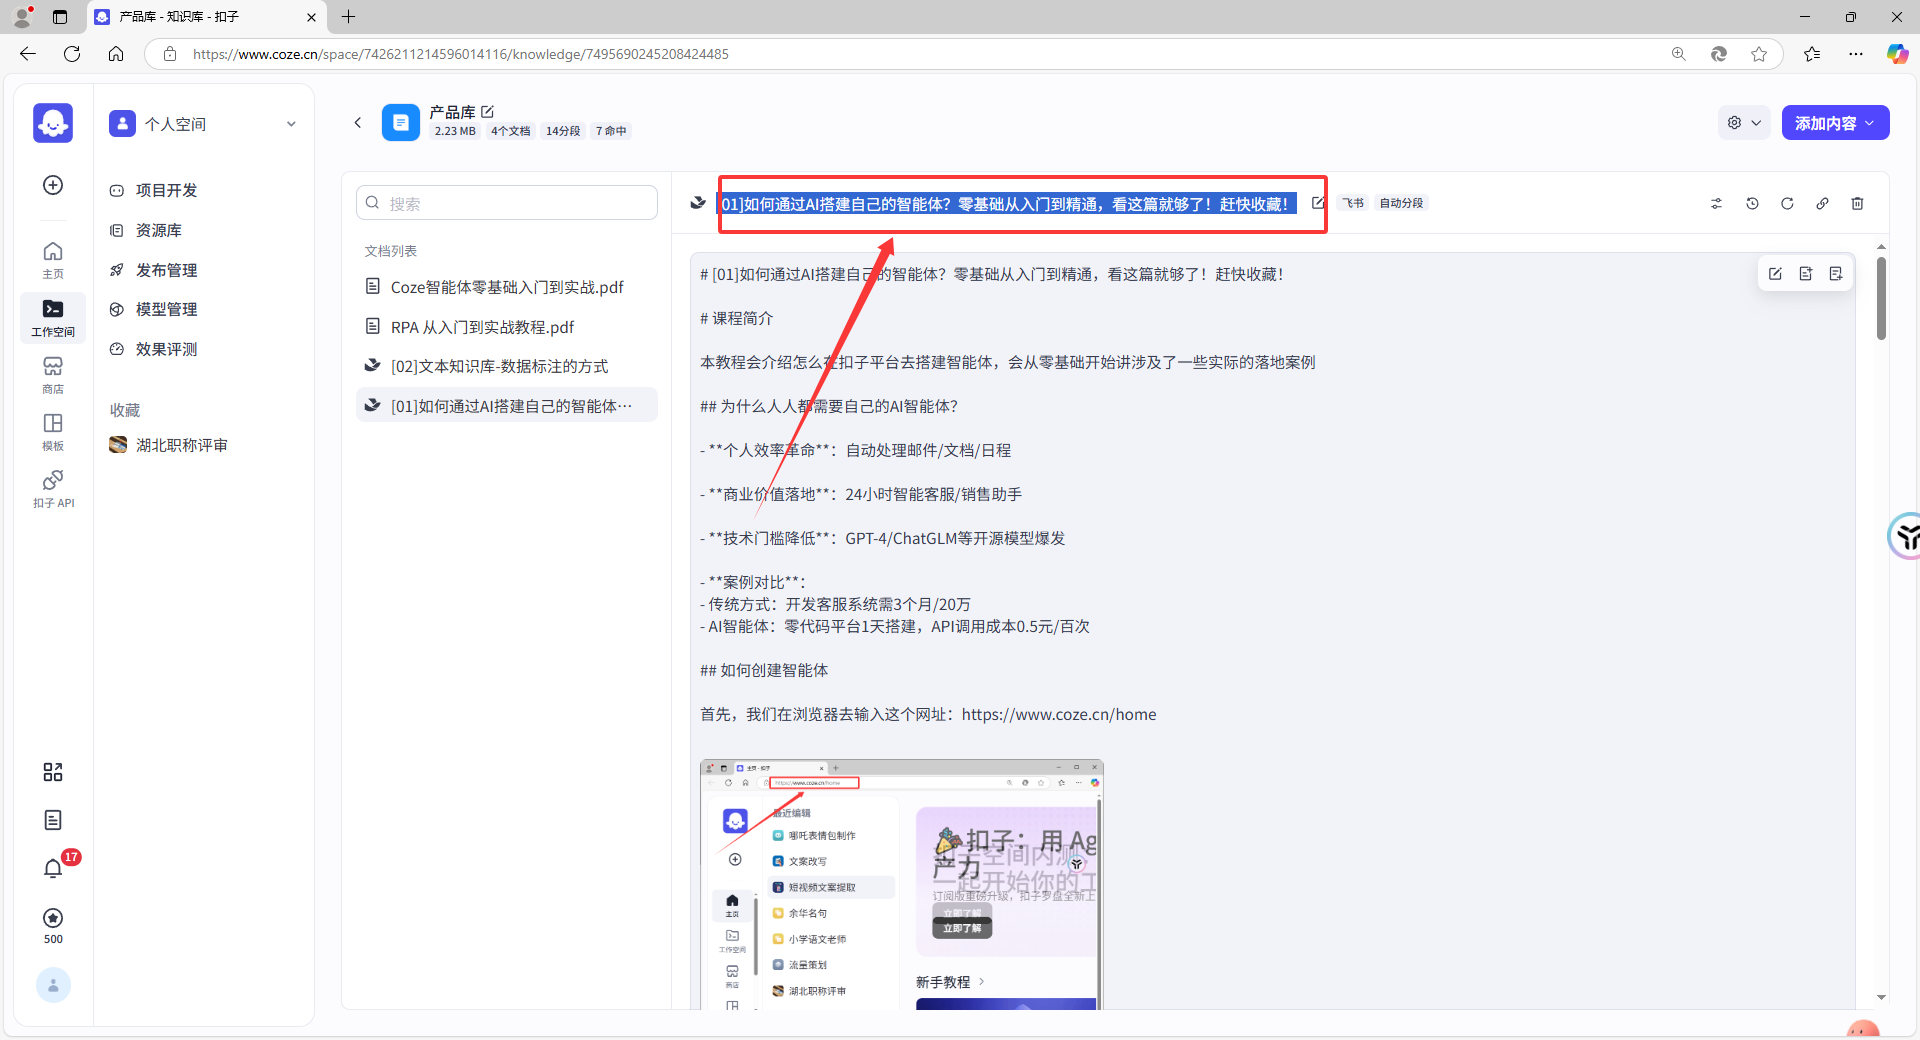Image resolution: width=1920 pixels, height=1040 pixels.
Task: Open RPA 从入门到实战教程.pdf document
Action: tap(507, 327)
